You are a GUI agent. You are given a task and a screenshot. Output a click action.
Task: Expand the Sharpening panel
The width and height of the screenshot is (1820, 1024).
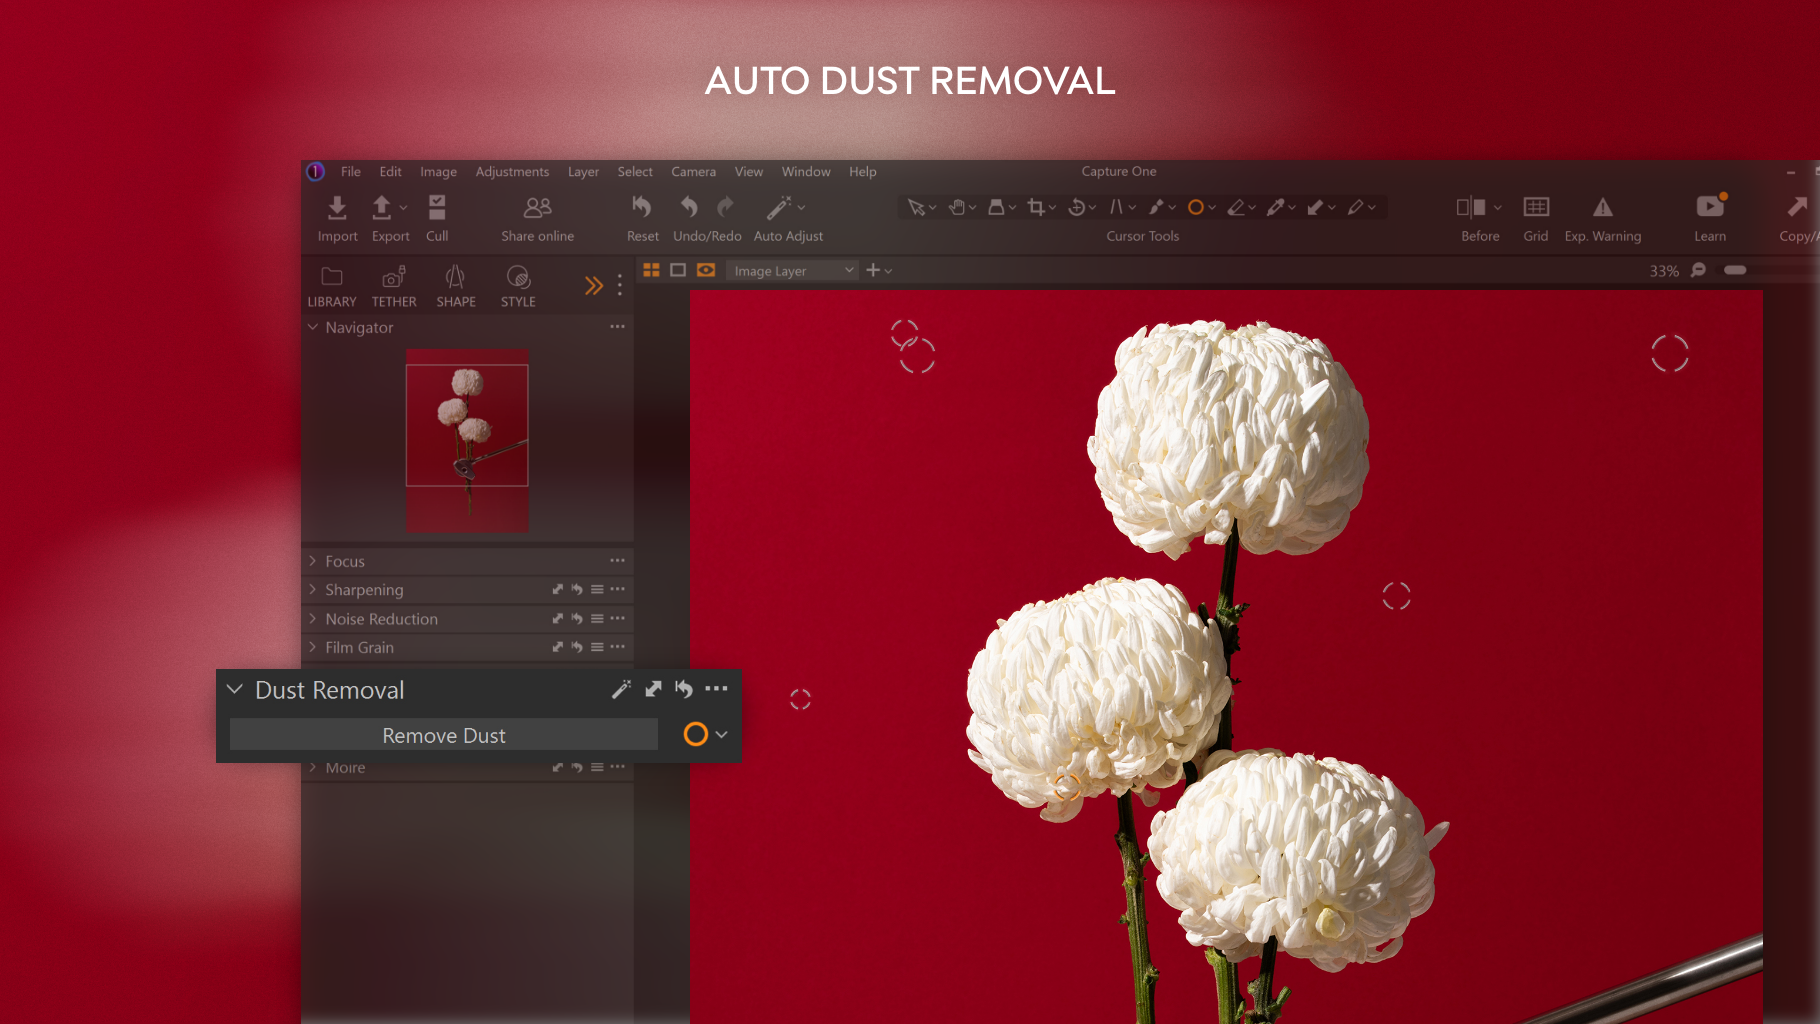pyautogui.click(x=313, y=589)
